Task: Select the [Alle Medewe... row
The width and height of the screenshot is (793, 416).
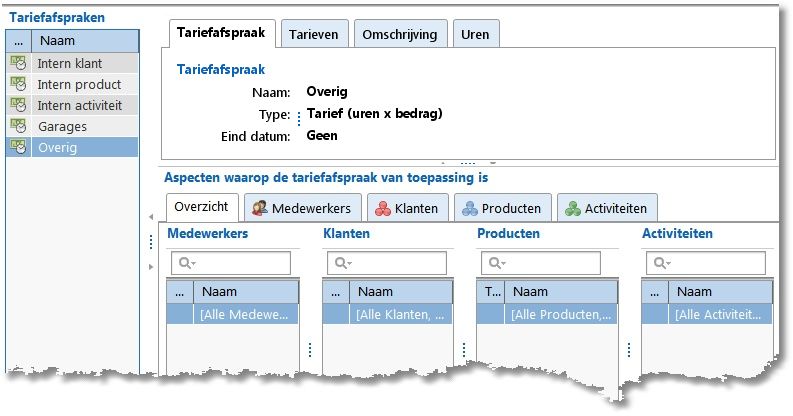Action: pos(245,314)
